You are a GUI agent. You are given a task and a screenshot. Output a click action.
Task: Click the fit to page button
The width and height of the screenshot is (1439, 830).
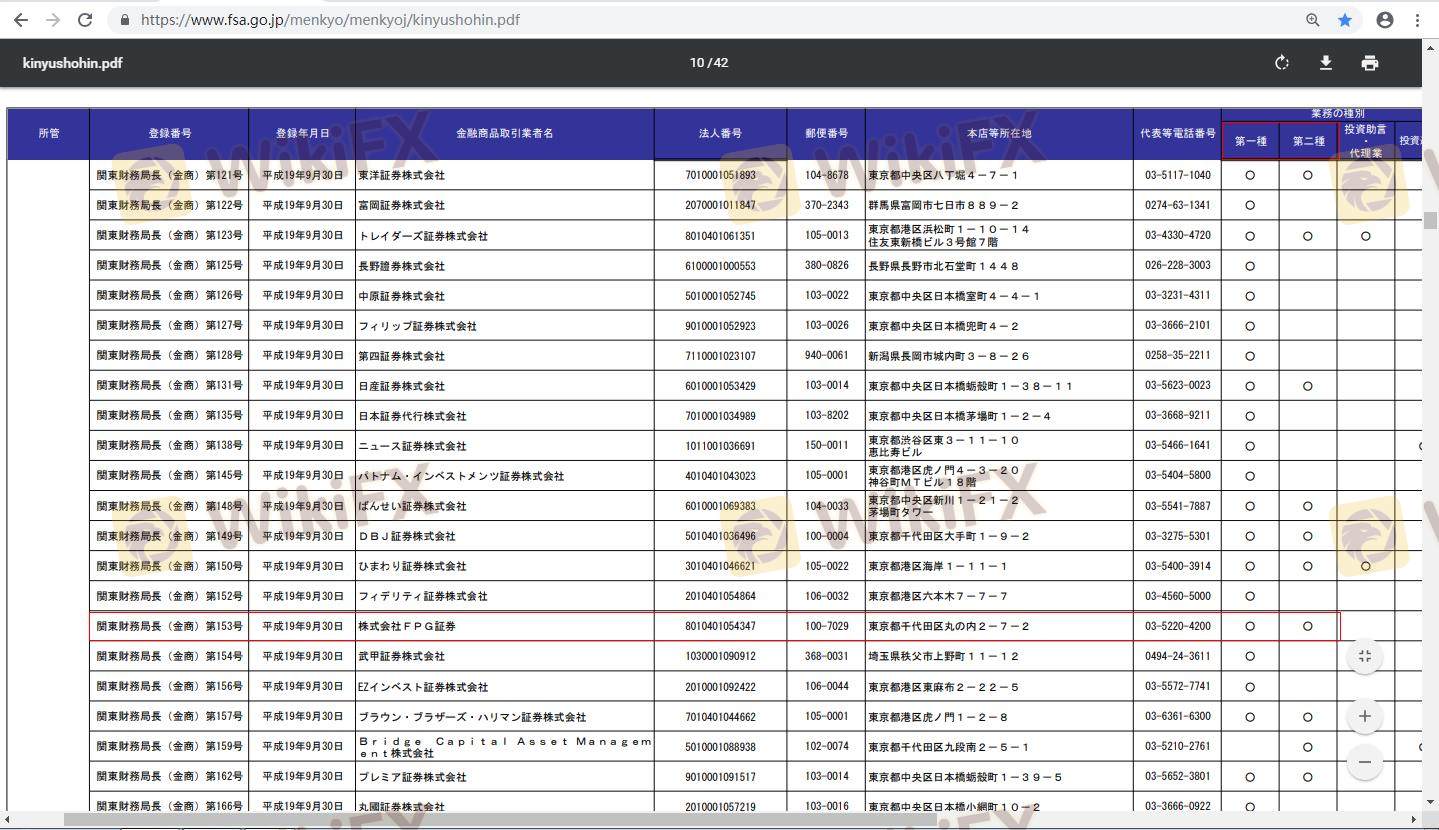1364,656
